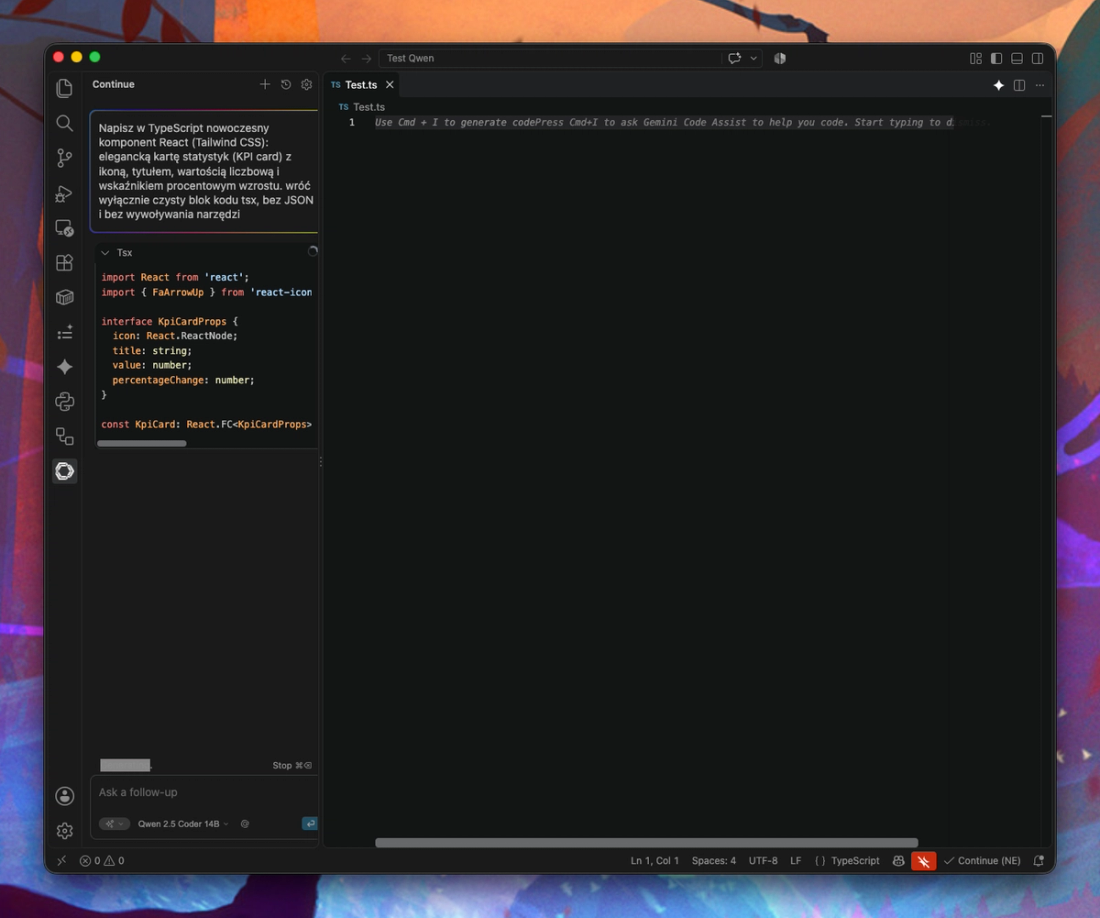Open the Python view in activity bar
1100x918 pixels.
click(65, 402)
